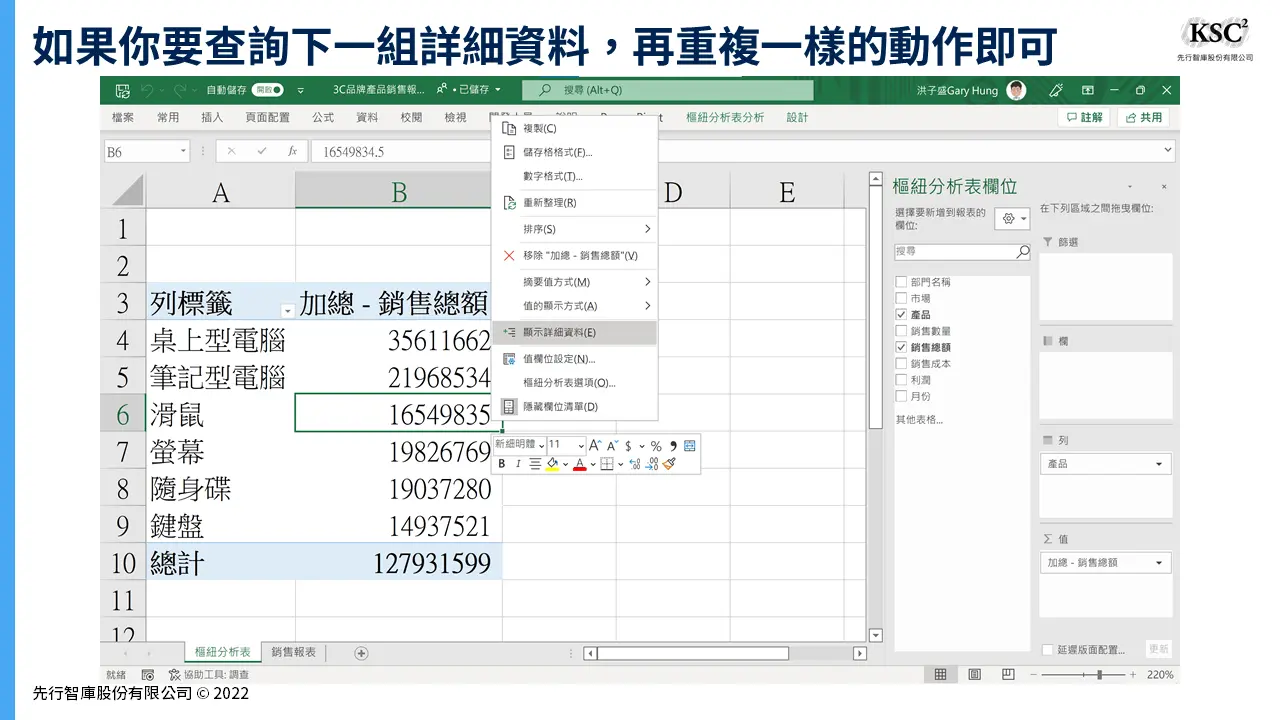Click the decrease decimal icon
The width and height of the screenshot is (1280, 720).
652,464
